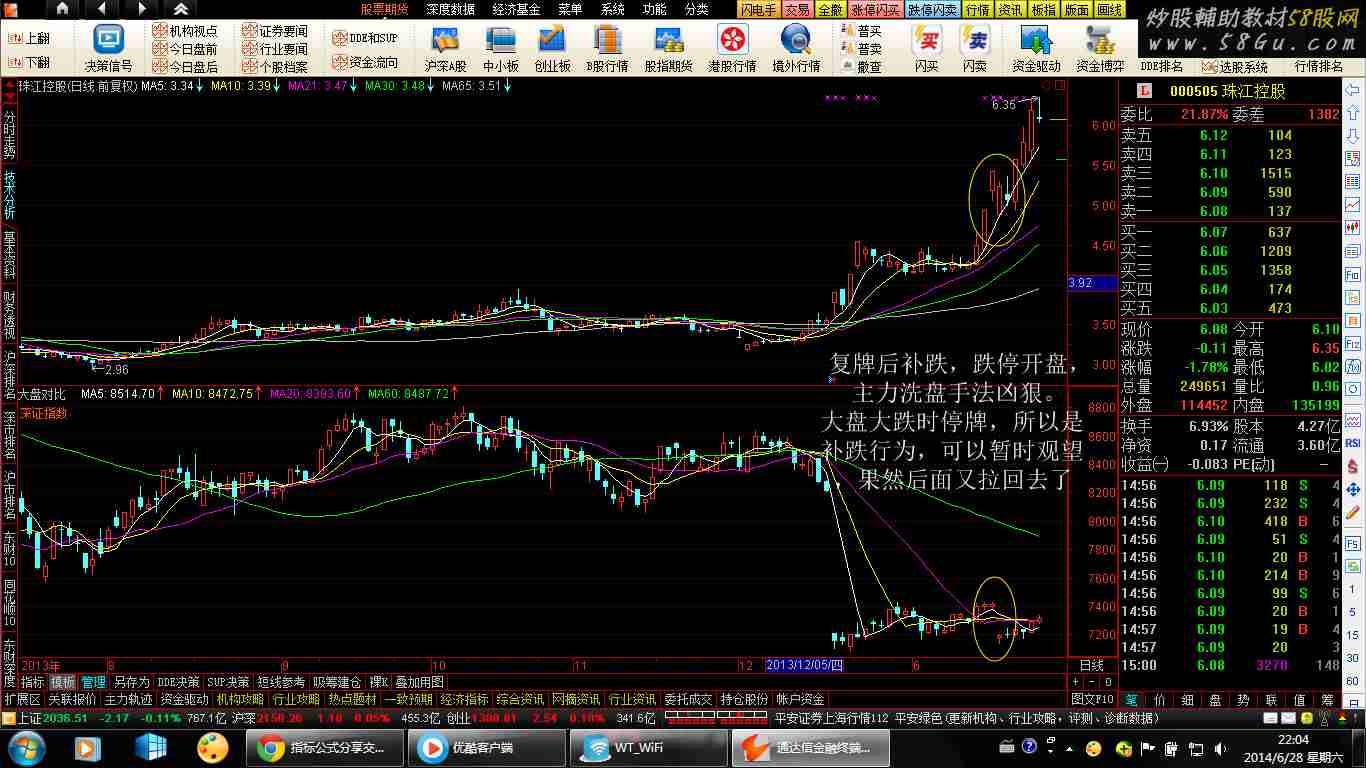Click the 闪卖 flash sell icon

tap(974, 40)
